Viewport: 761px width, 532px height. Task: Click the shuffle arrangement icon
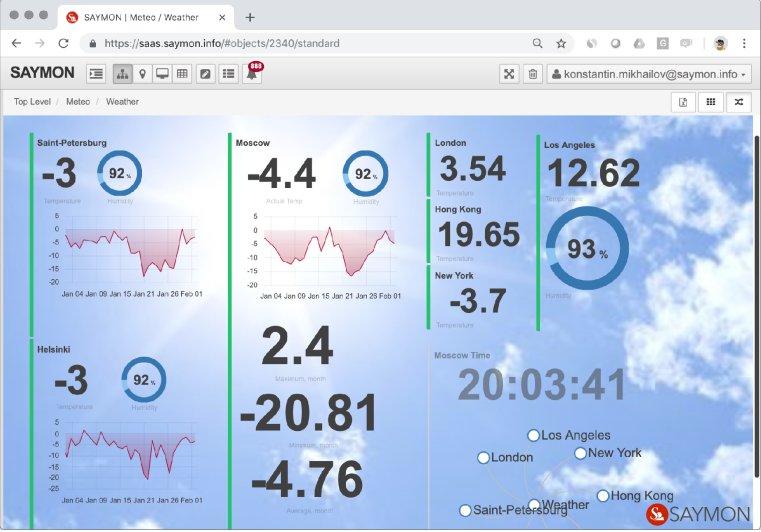(x=739, y=102)
